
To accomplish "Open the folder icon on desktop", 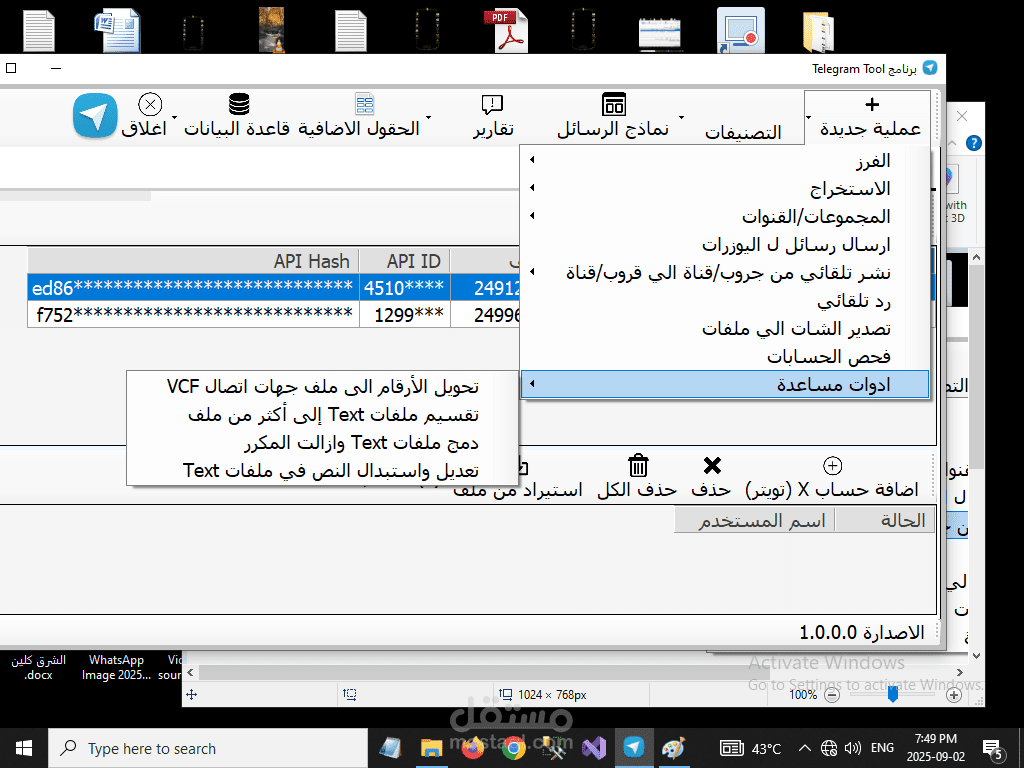I will click(x=818, y=31).
